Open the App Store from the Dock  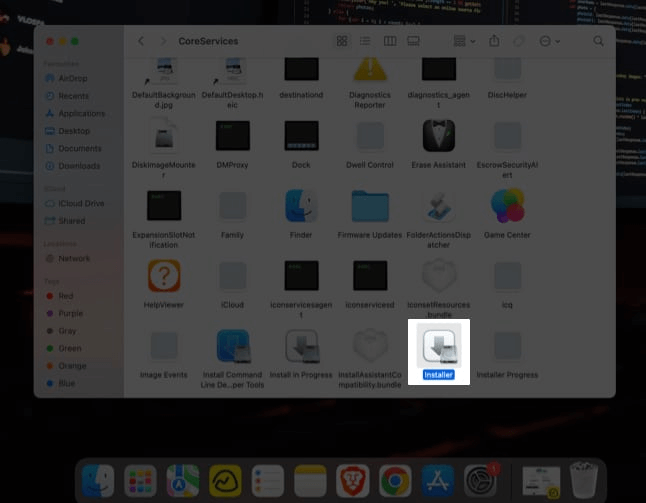[x=438, y=481]
